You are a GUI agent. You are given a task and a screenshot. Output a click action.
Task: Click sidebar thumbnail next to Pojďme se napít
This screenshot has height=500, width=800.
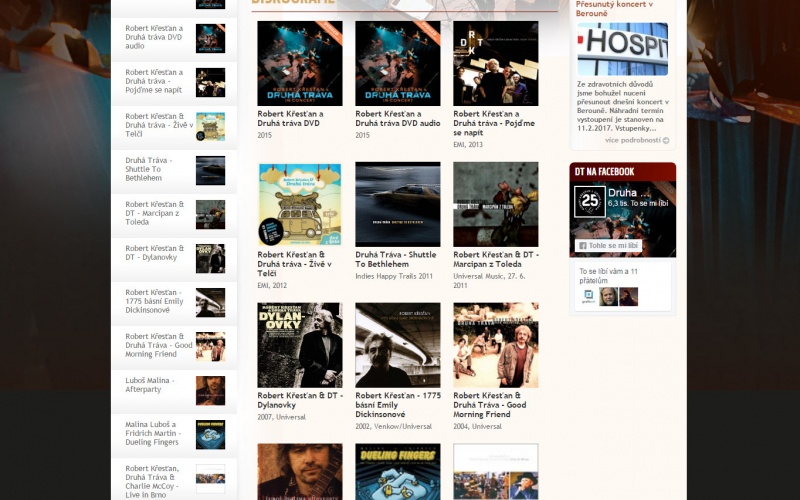[x=210, y=82]
